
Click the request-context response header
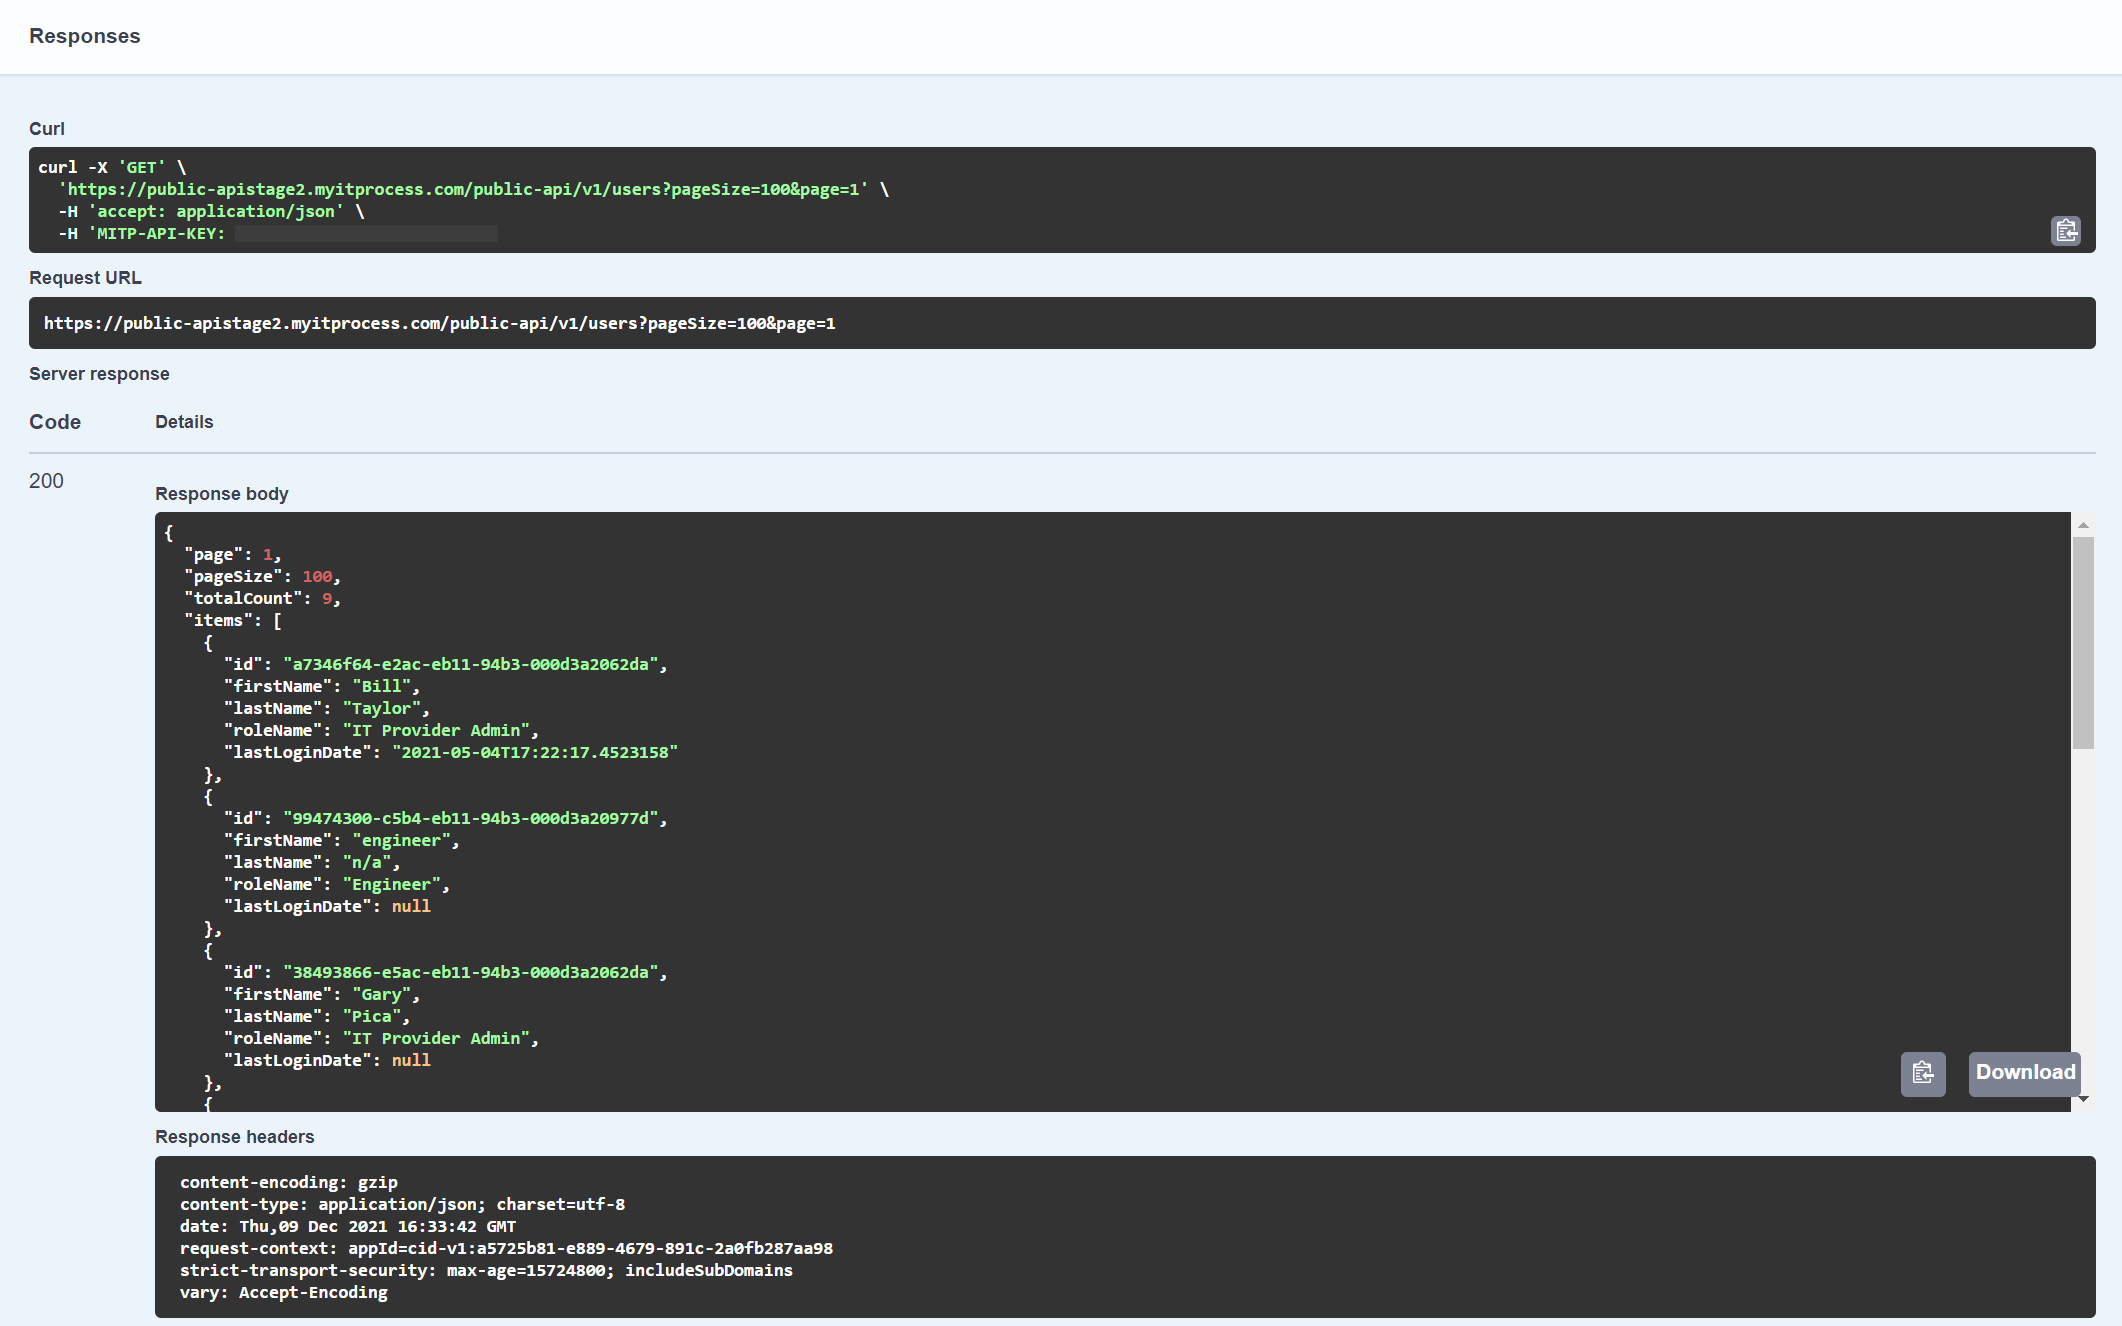point(506,1248)
